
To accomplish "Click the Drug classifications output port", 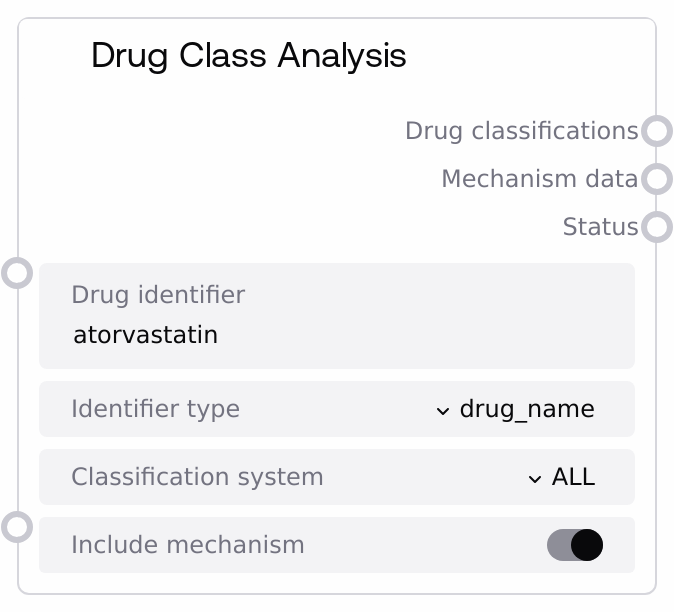I will 656,131.
